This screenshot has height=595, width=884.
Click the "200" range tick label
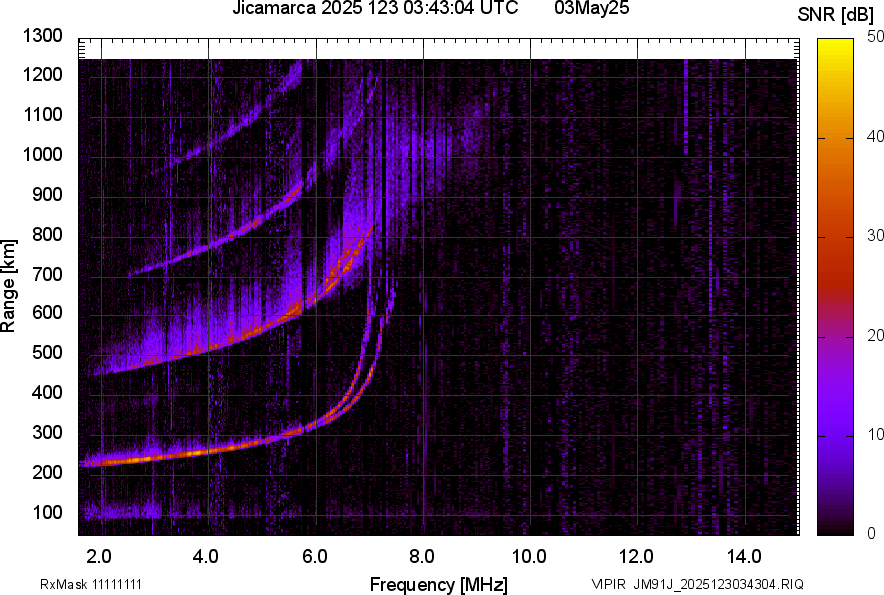47,472
